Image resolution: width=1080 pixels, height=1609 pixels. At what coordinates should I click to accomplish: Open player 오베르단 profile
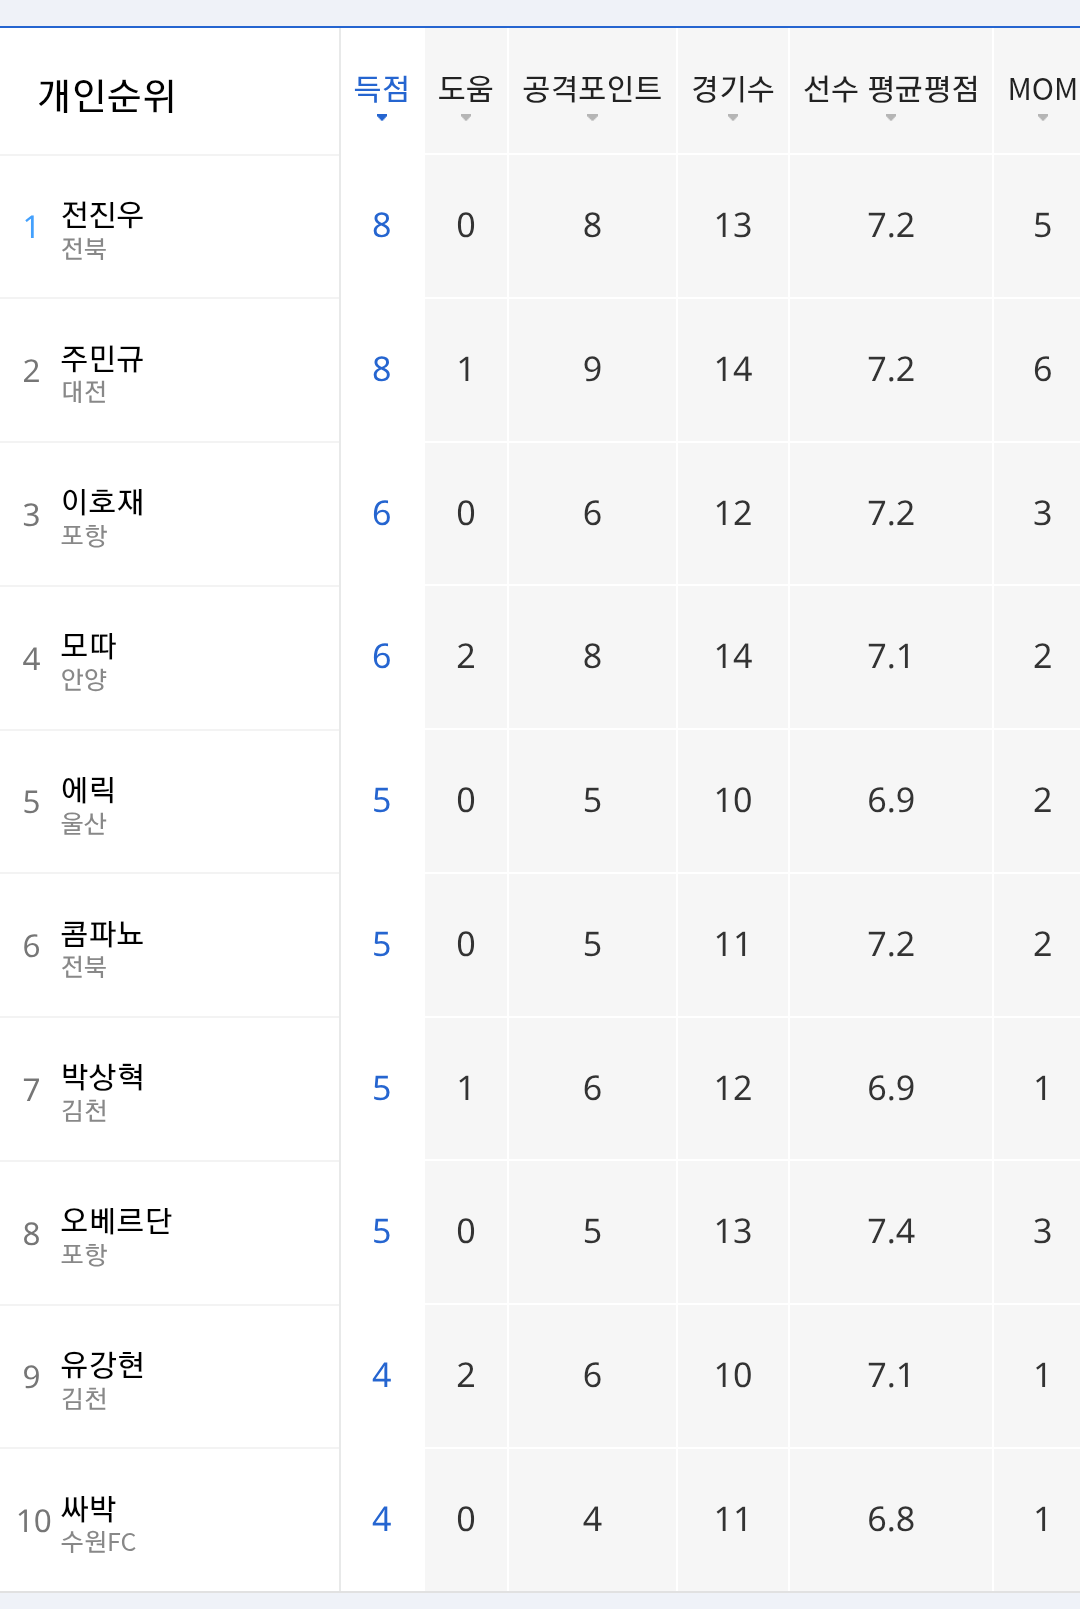pos(116,1222)
